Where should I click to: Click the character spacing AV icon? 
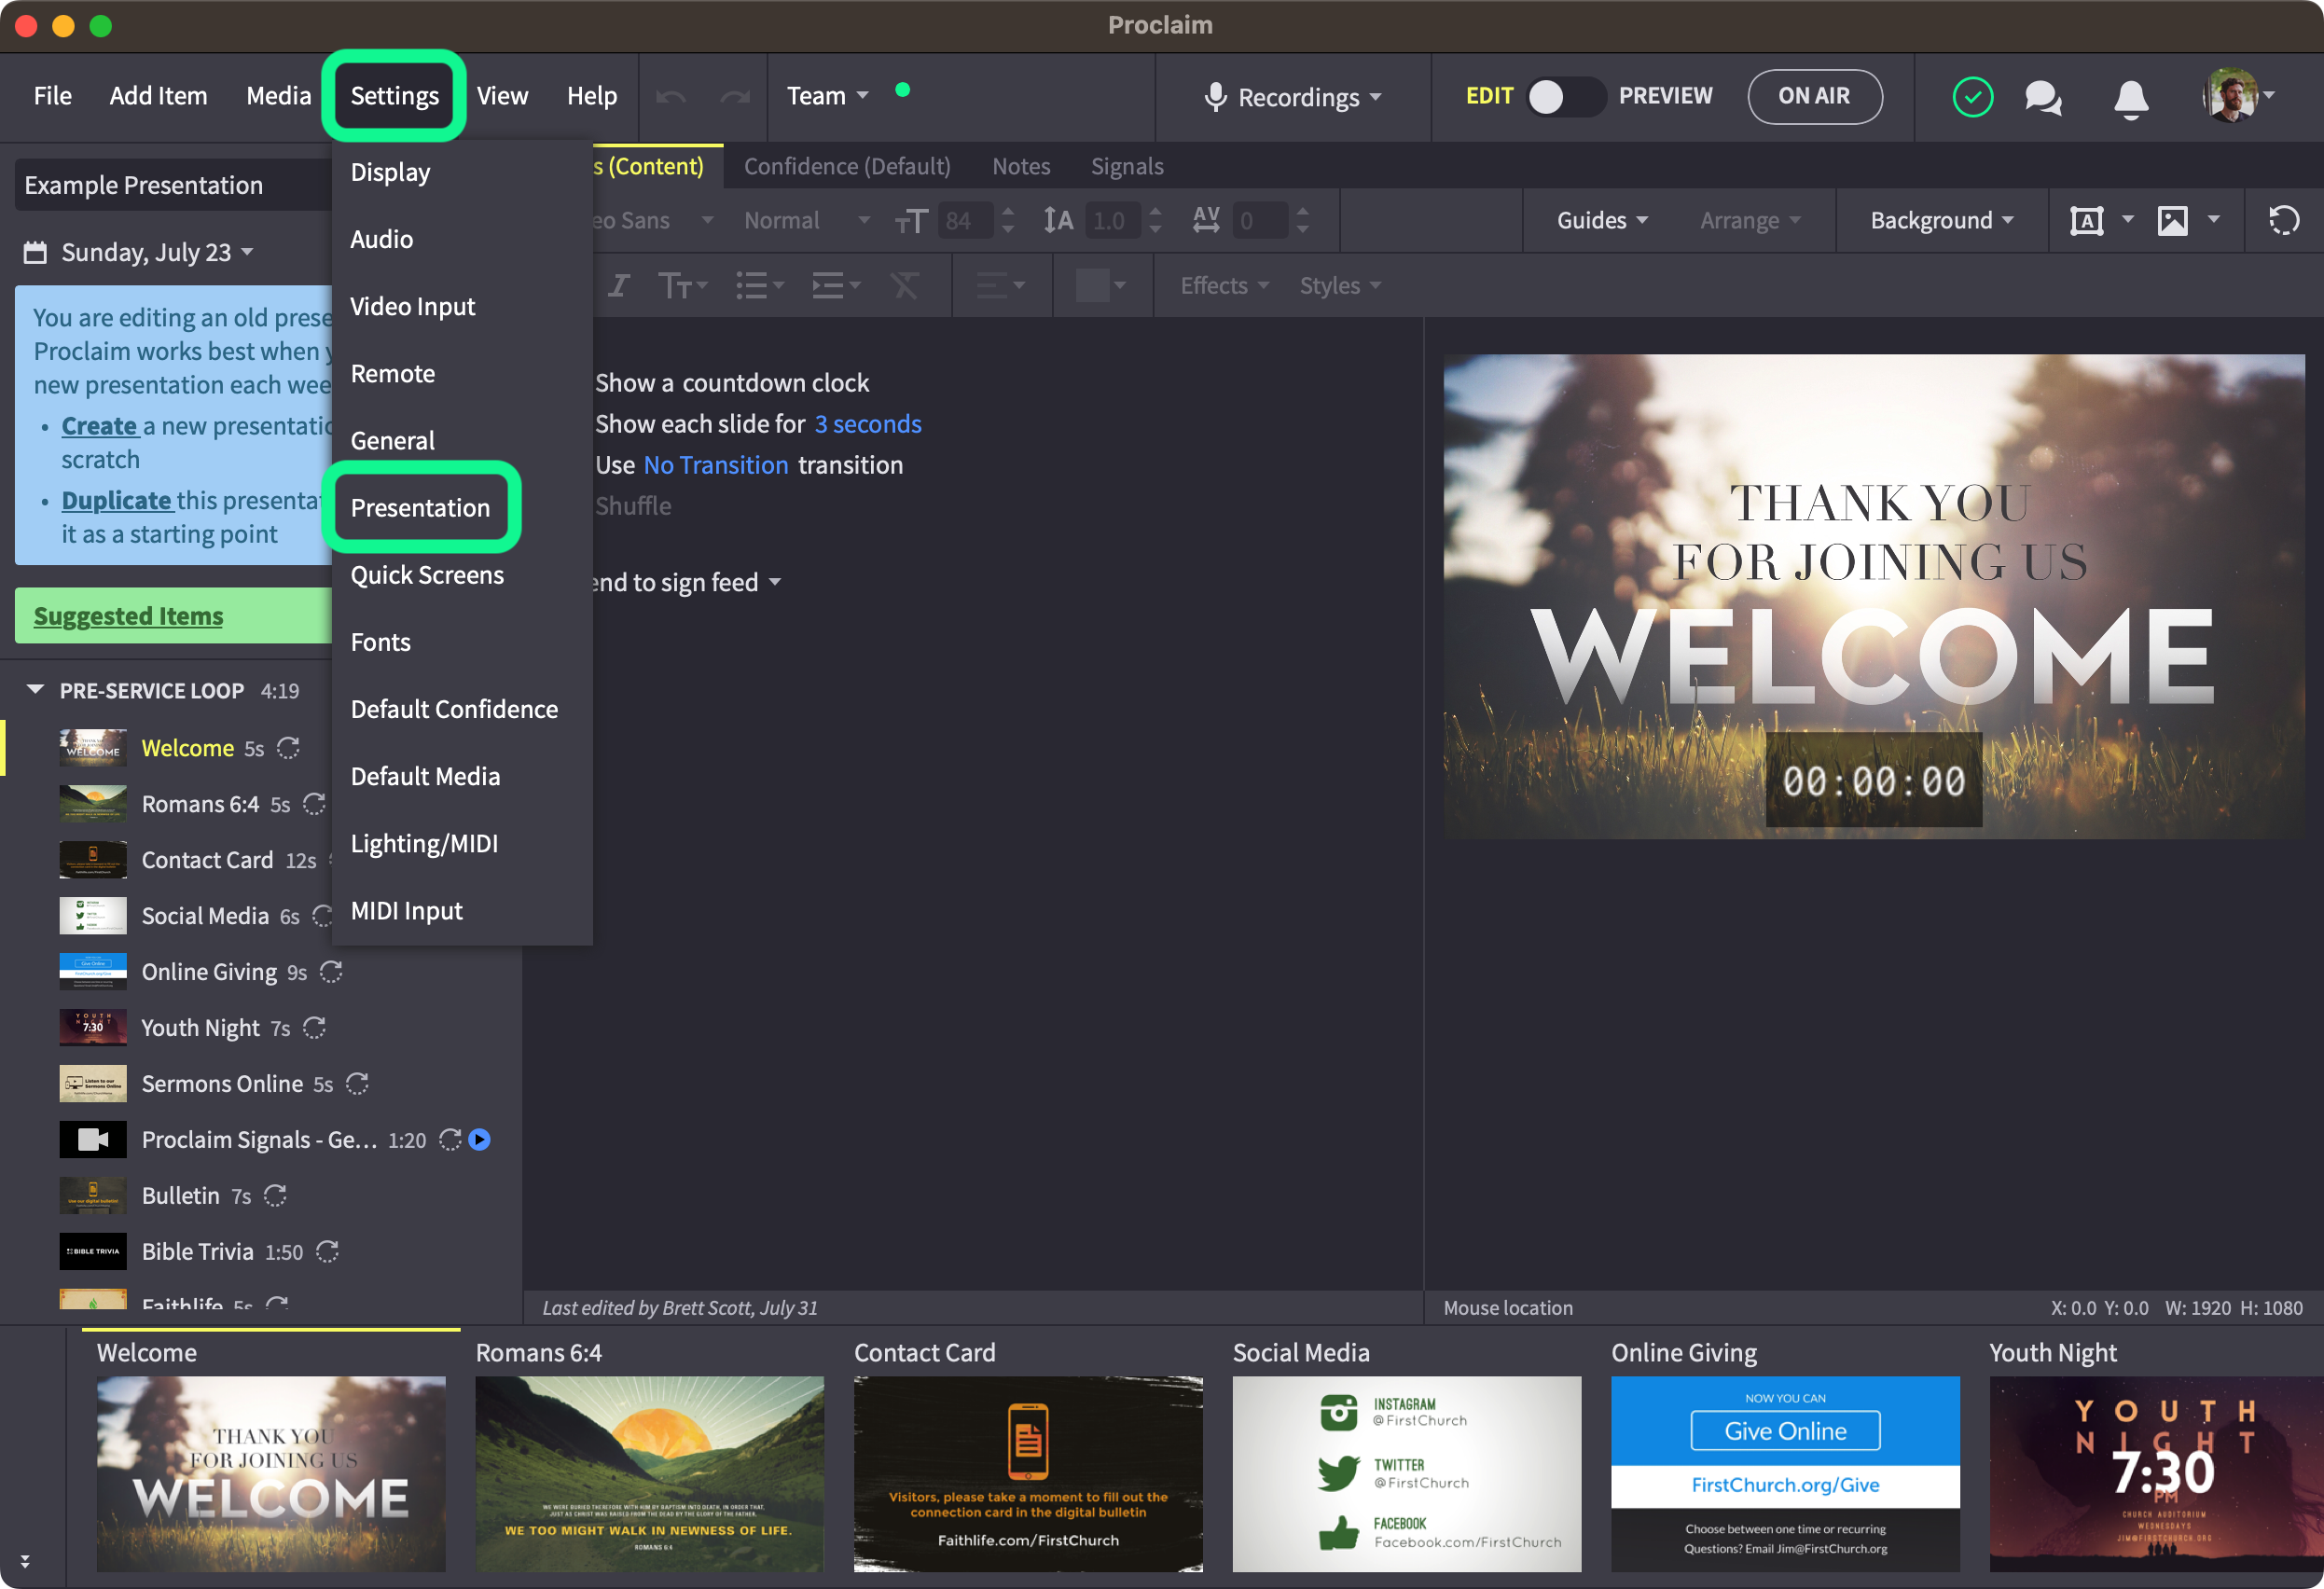click(1206, 220)
